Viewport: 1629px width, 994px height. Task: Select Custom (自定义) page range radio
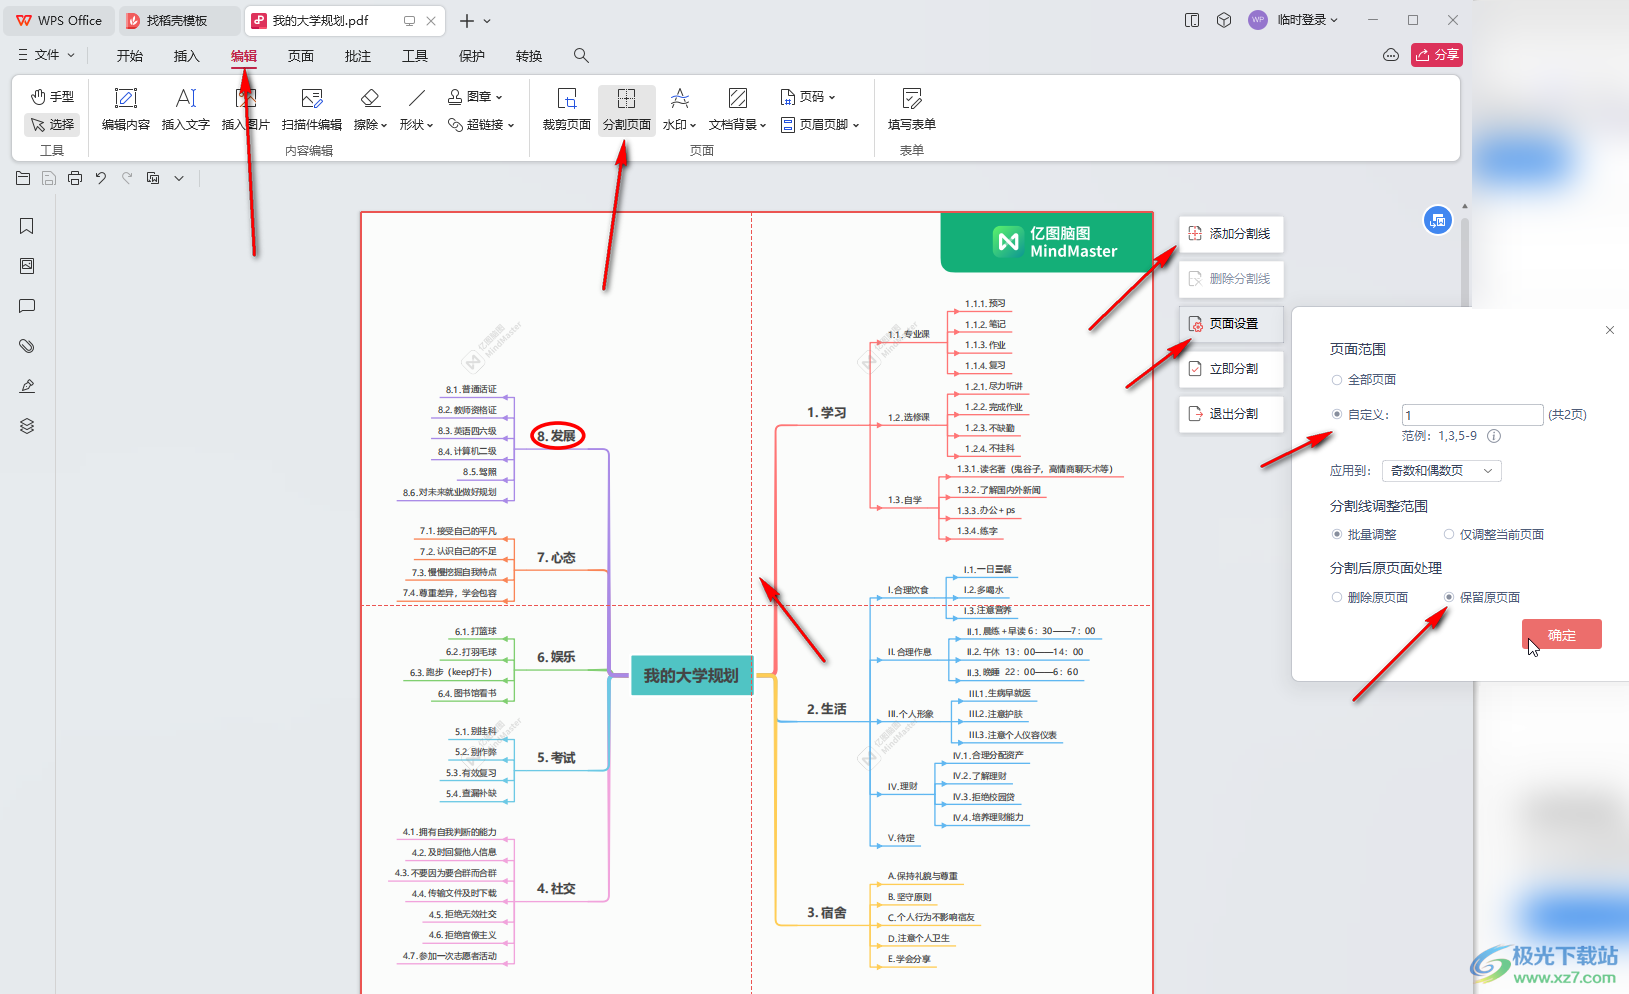1337,414
